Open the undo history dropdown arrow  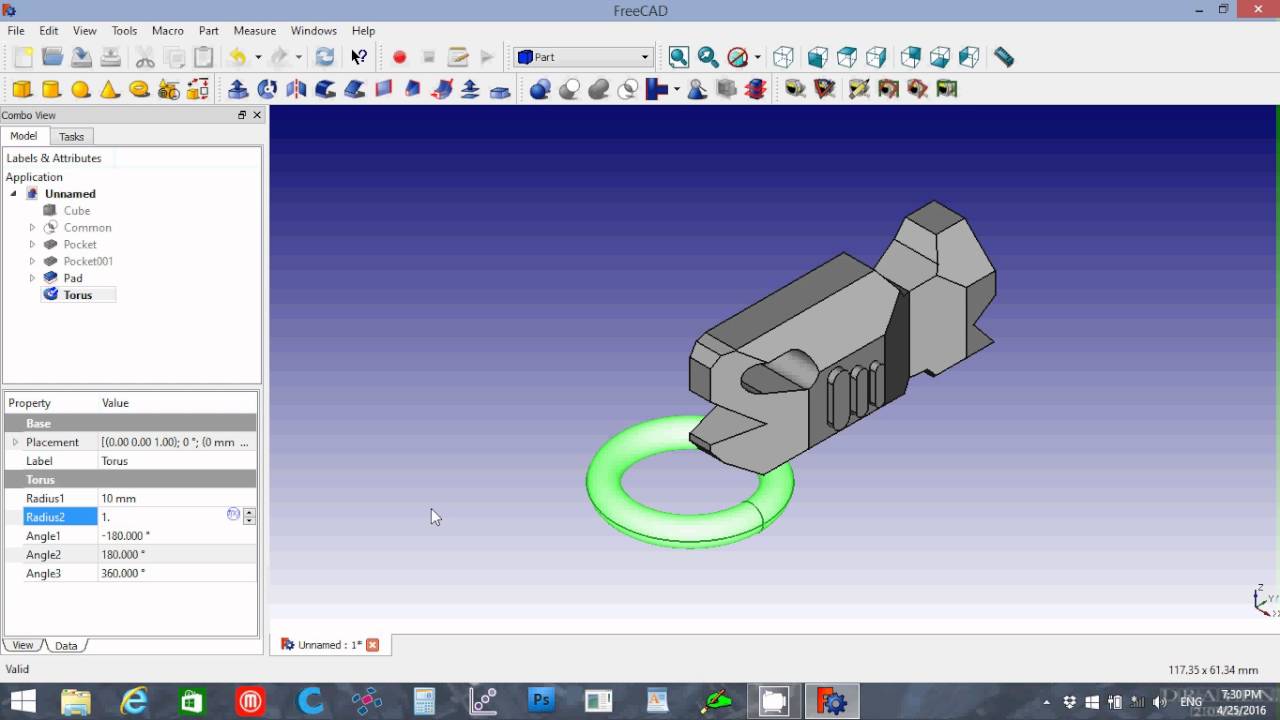(258, 57)
